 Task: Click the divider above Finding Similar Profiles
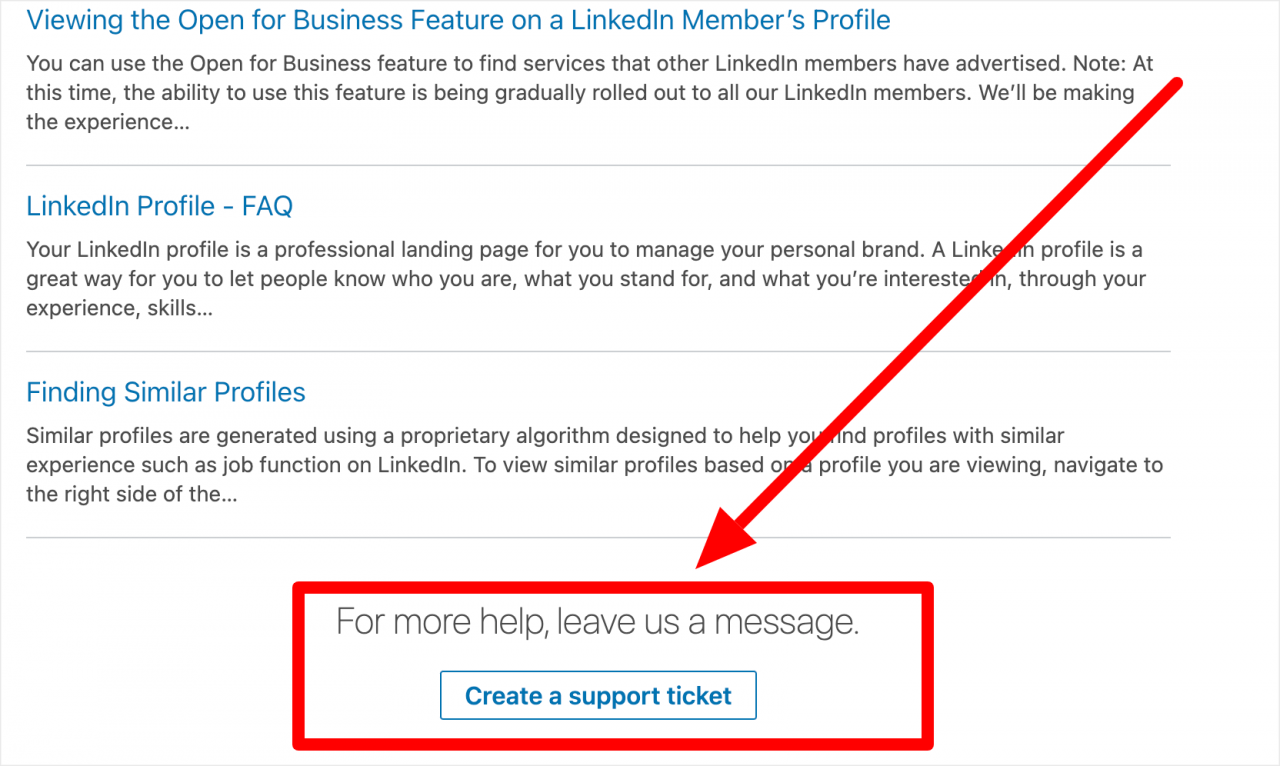coord(598,351)
